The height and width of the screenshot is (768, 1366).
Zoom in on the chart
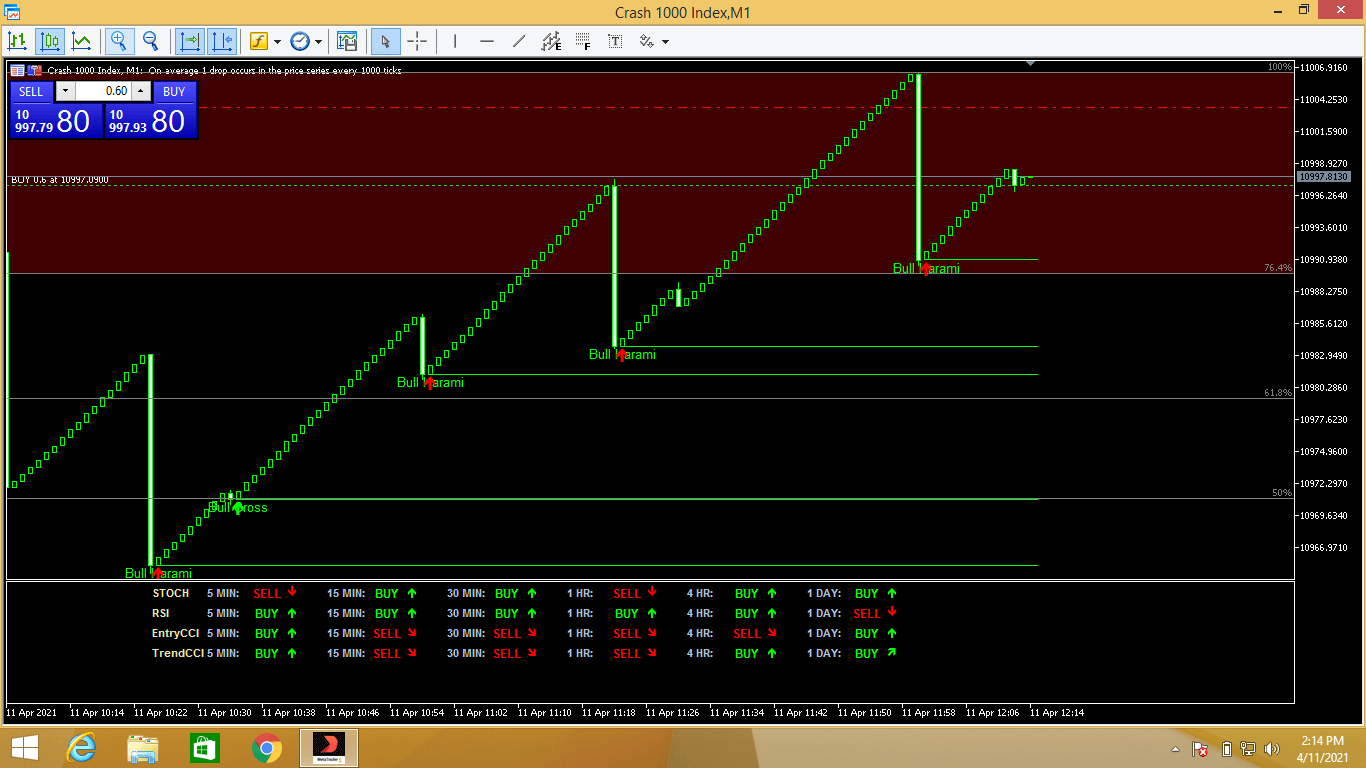pos(119,41)
